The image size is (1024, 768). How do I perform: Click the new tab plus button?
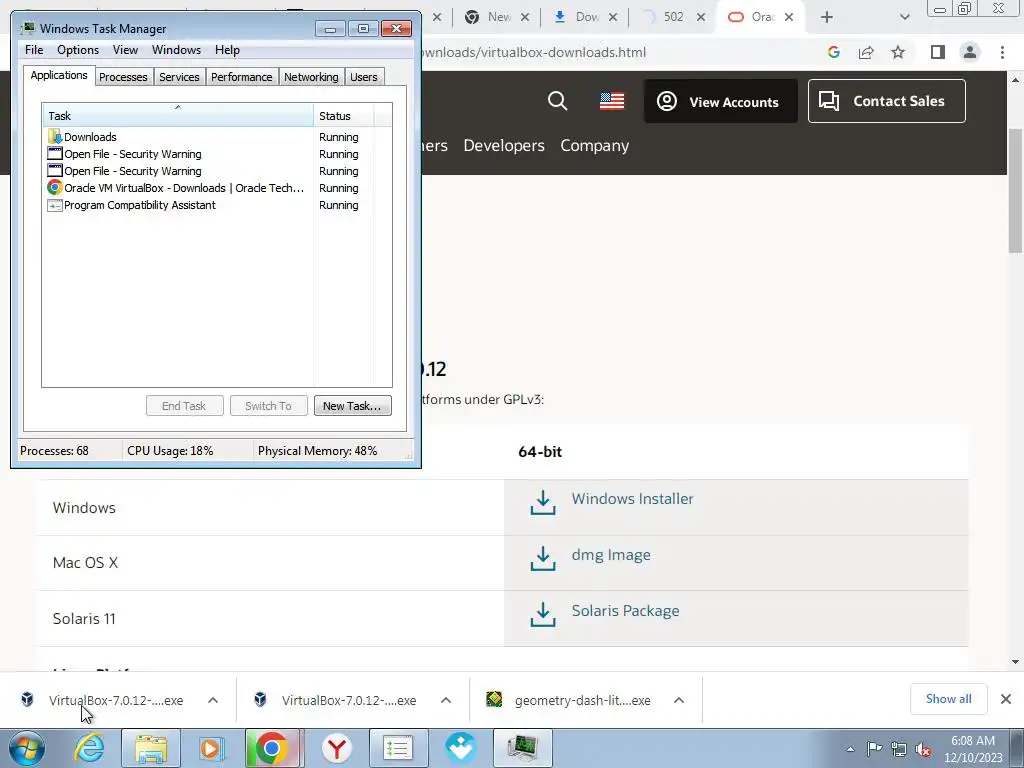pyautogui.click(x=827, y=17)
